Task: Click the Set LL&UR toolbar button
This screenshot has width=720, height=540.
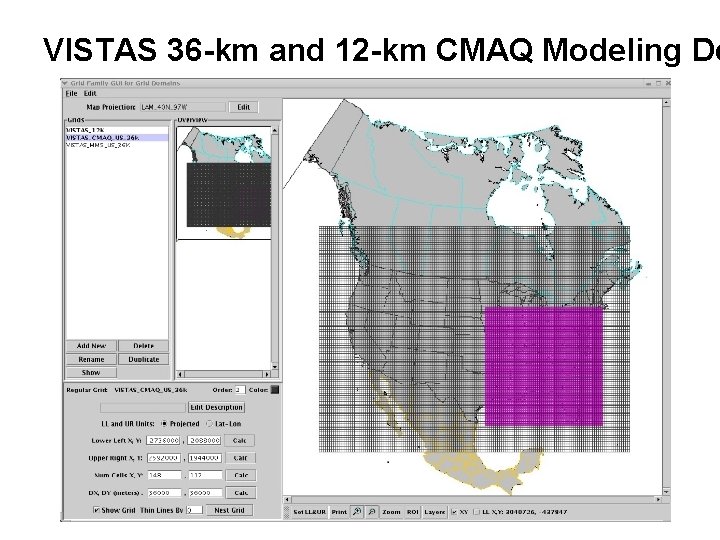Action: pyautogui.click(x=309, y=512)
